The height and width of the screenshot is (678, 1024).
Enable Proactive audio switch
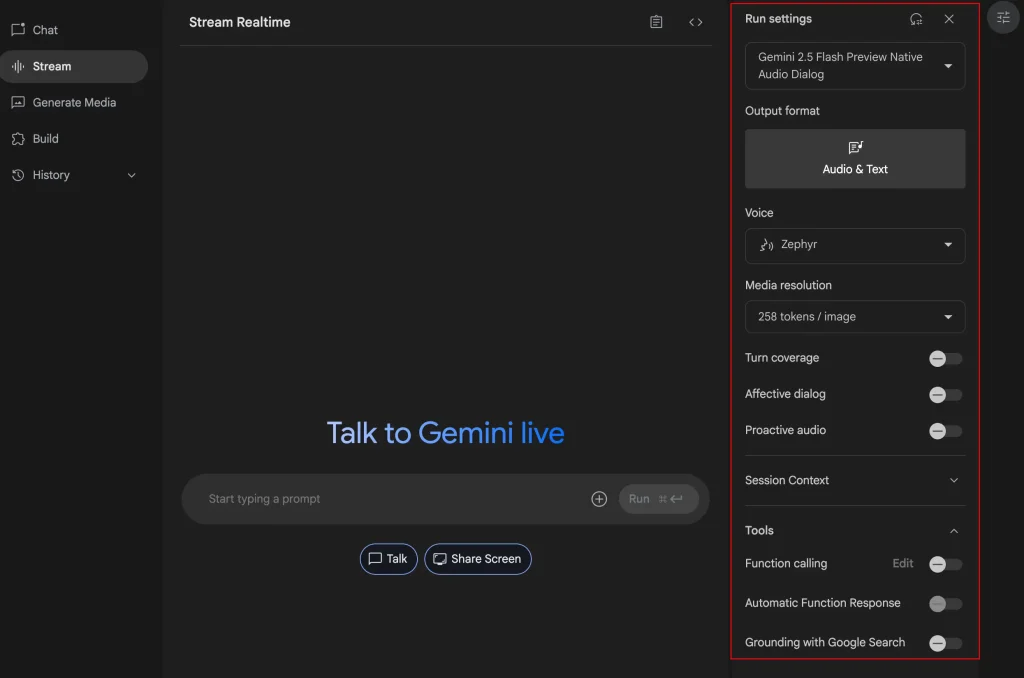[945, 431]
